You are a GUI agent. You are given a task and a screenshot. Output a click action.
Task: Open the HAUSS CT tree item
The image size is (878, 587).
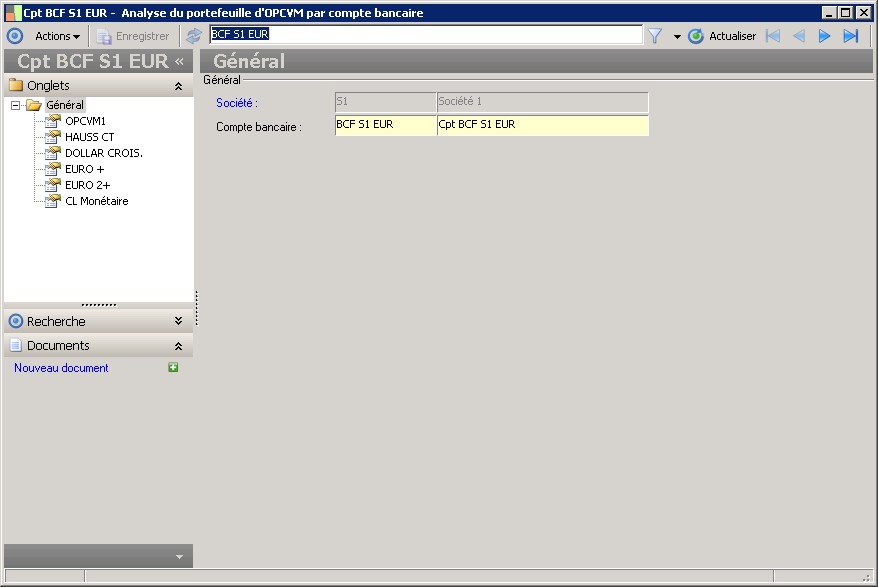90,137
